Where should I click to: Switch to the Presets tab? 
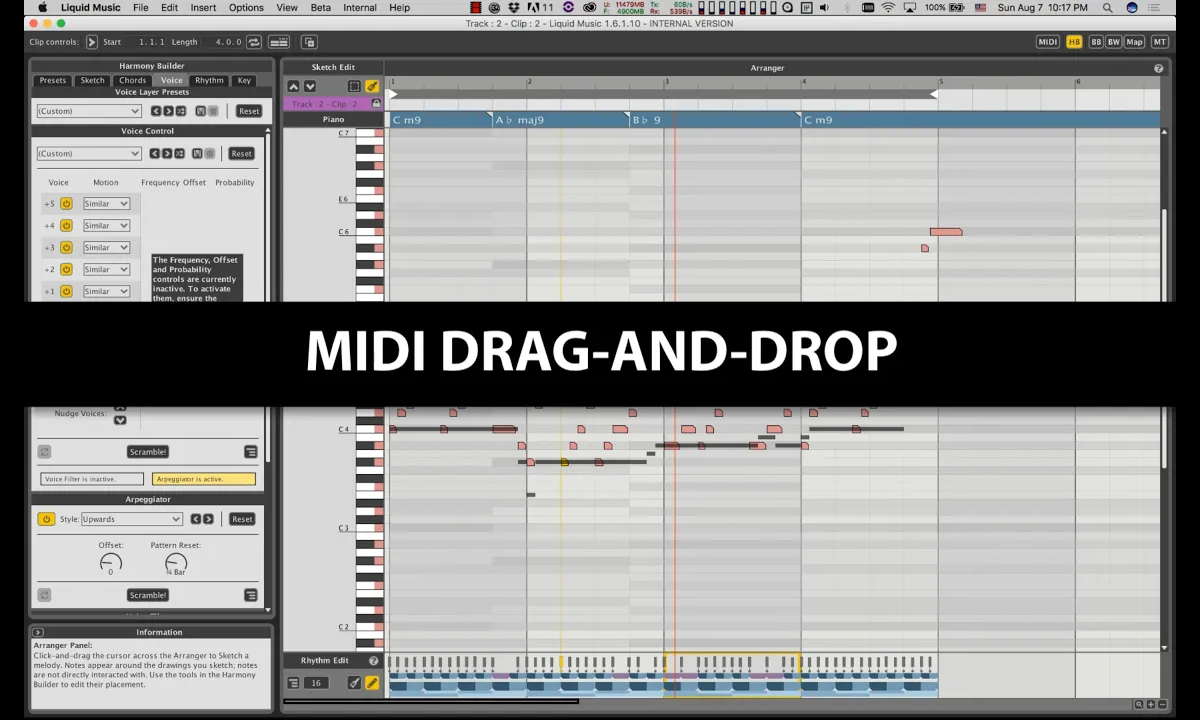(x=53, y=80)
